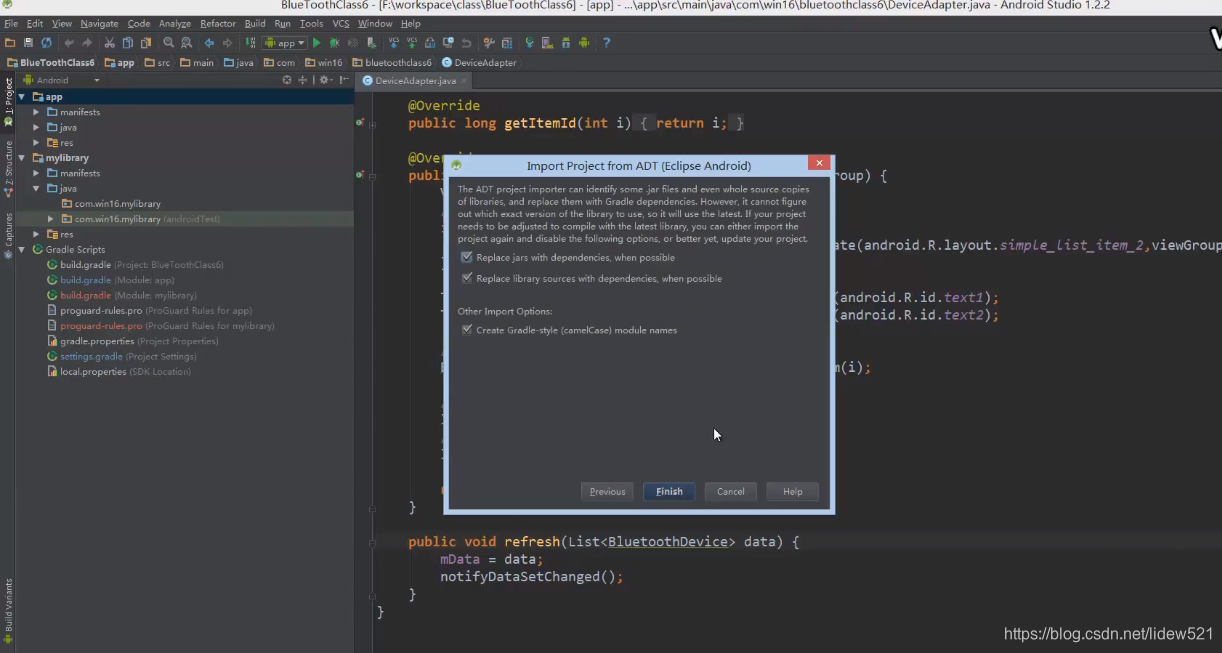Uncheck Replace library sources with dependencies option
The height and width of the screenshot is (653, 1222).
467,278
